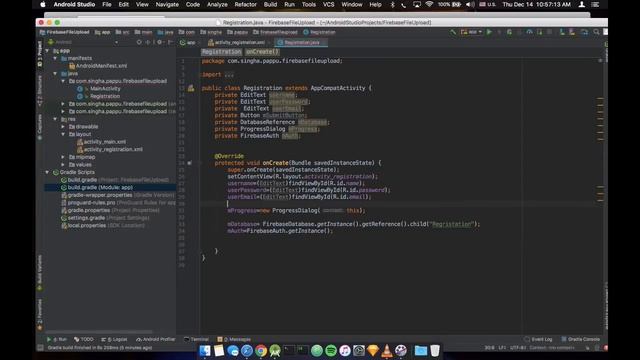
Task: Collapse the java folder node
Action: [55, 73]
